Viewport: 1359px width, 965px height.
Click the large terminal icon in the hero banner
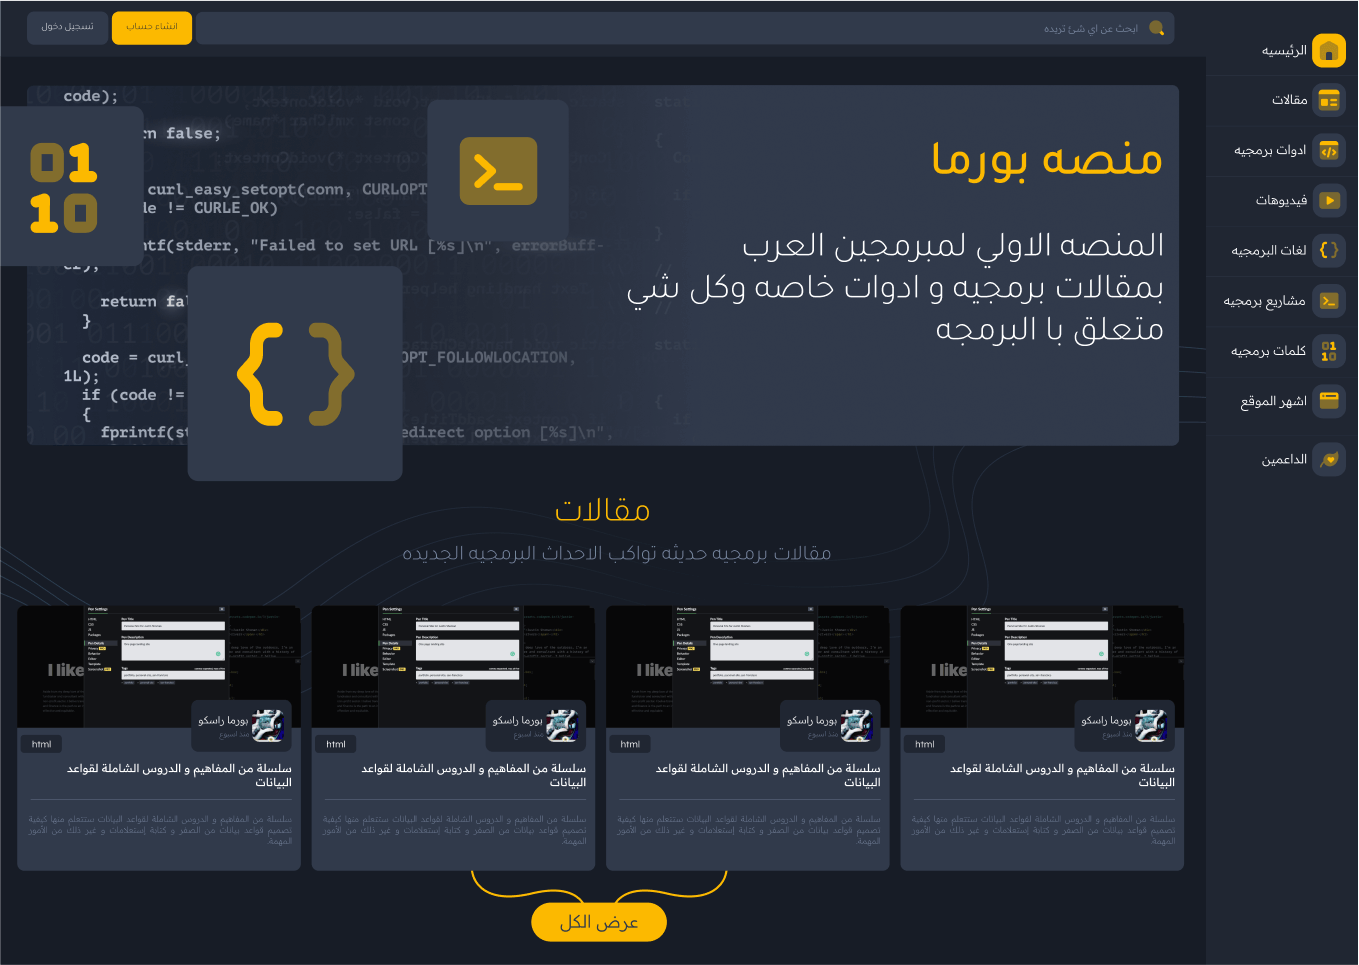point(497,170)
